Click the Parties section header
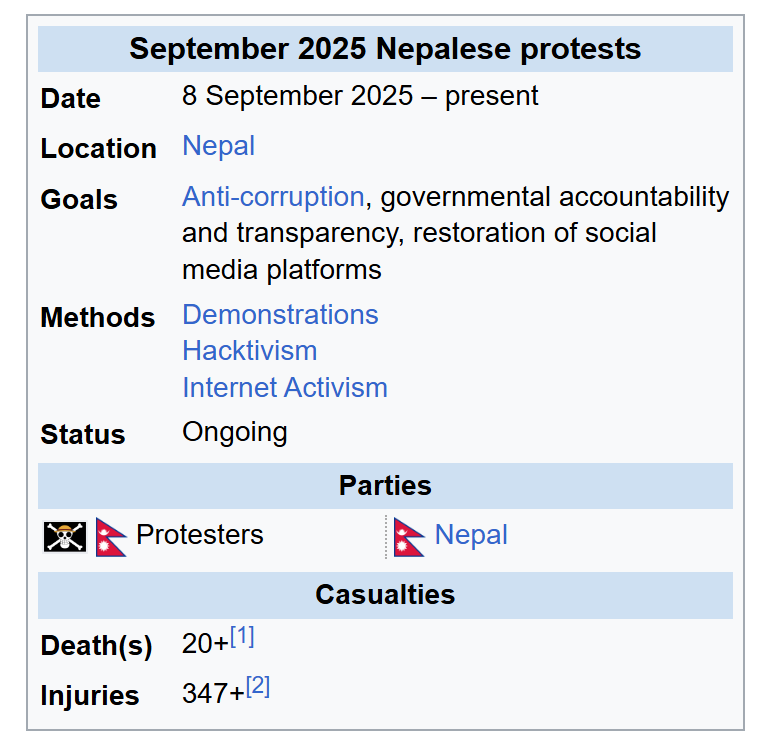Screen dimensions: 776x734 coord(385,486)
